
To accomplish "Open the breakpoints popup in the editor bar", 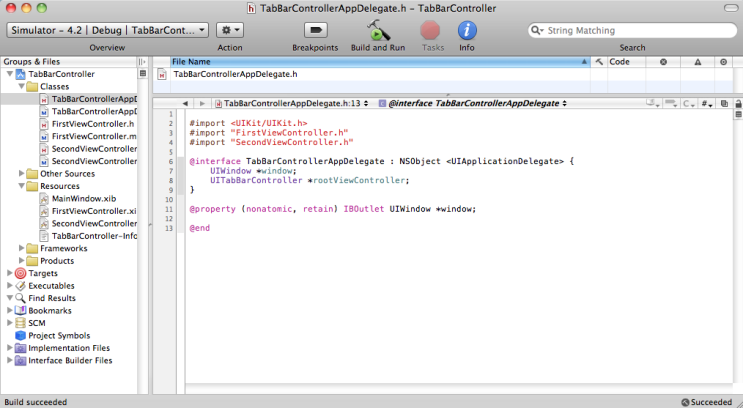I will (x=671, y=103).
